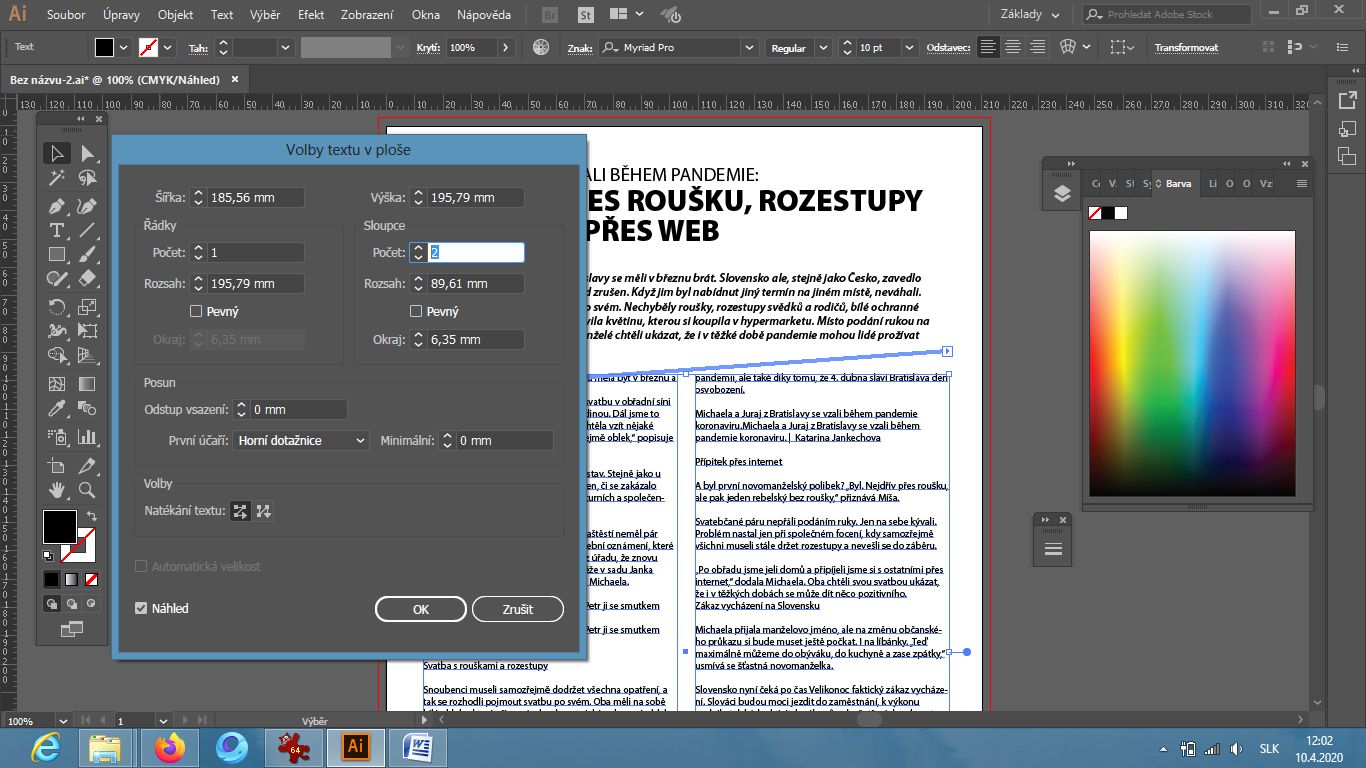Check Pevný in the Řádky section

tap(194, 311)
